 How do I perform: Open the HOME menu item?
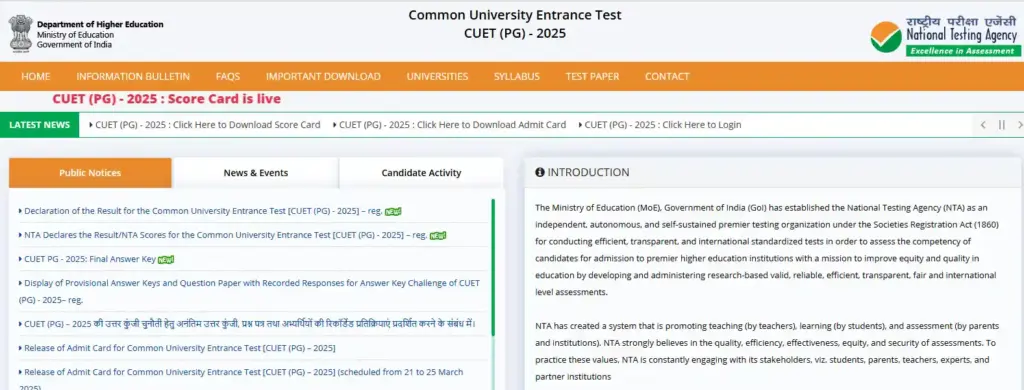(35, 76)
